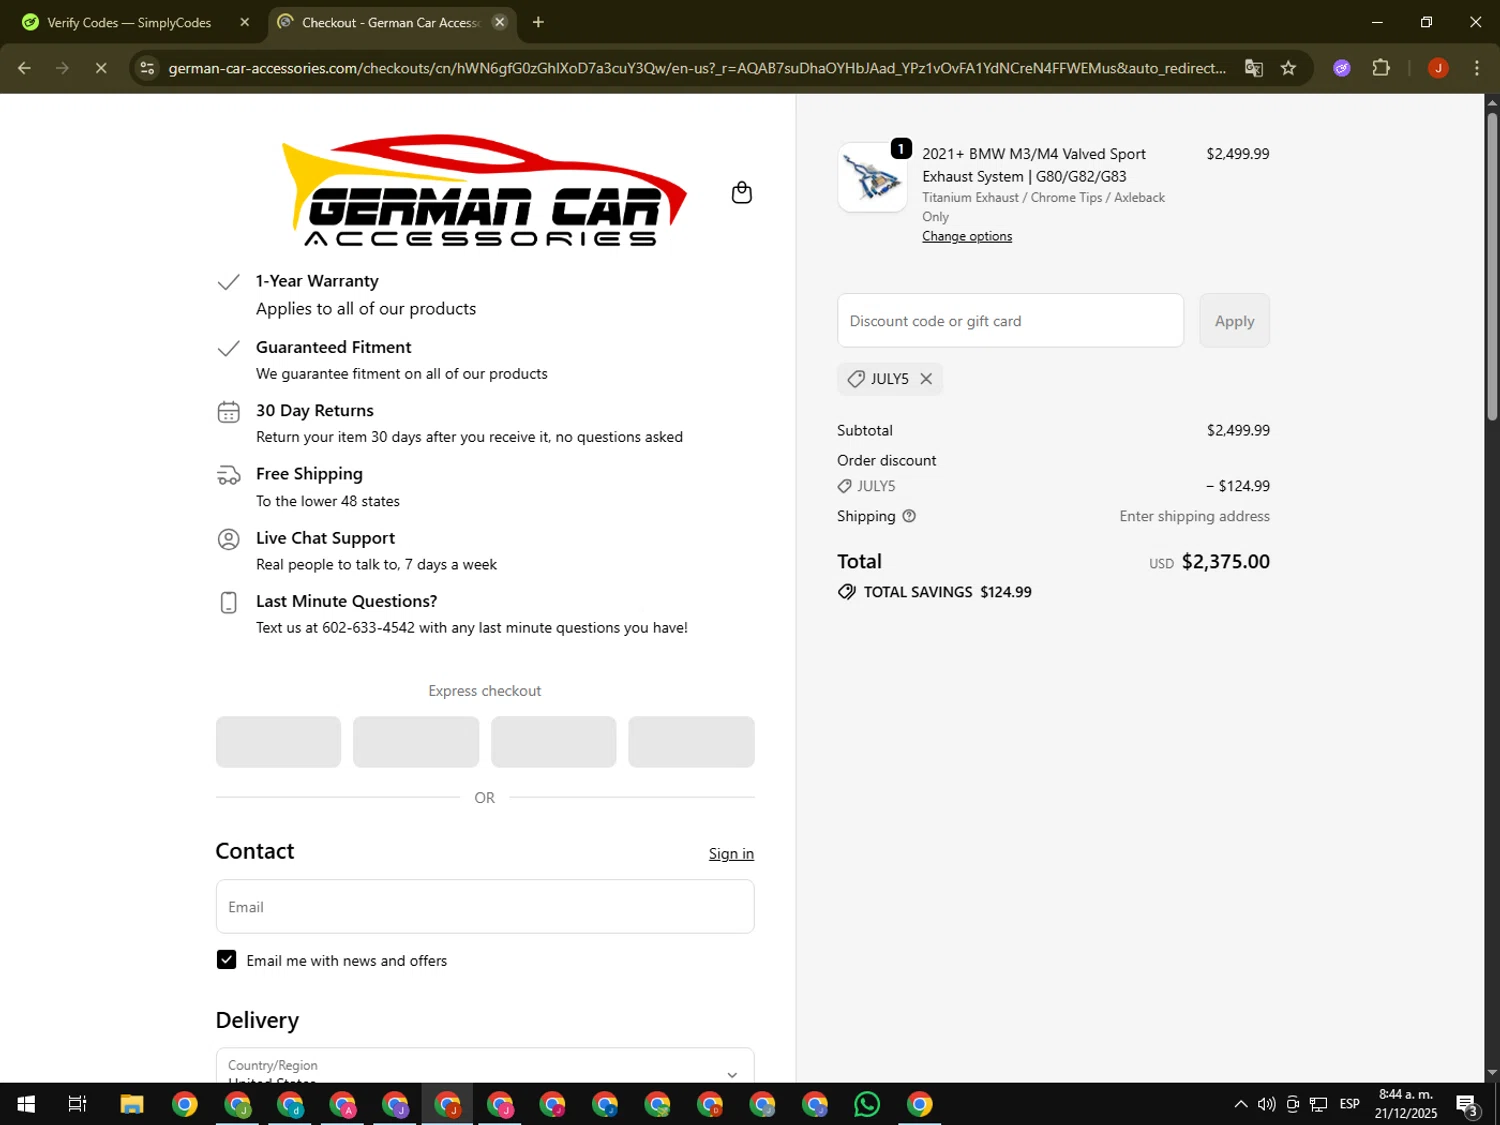
Task: Bookmark this page with star icon
Action: [x=1288, y=68]
